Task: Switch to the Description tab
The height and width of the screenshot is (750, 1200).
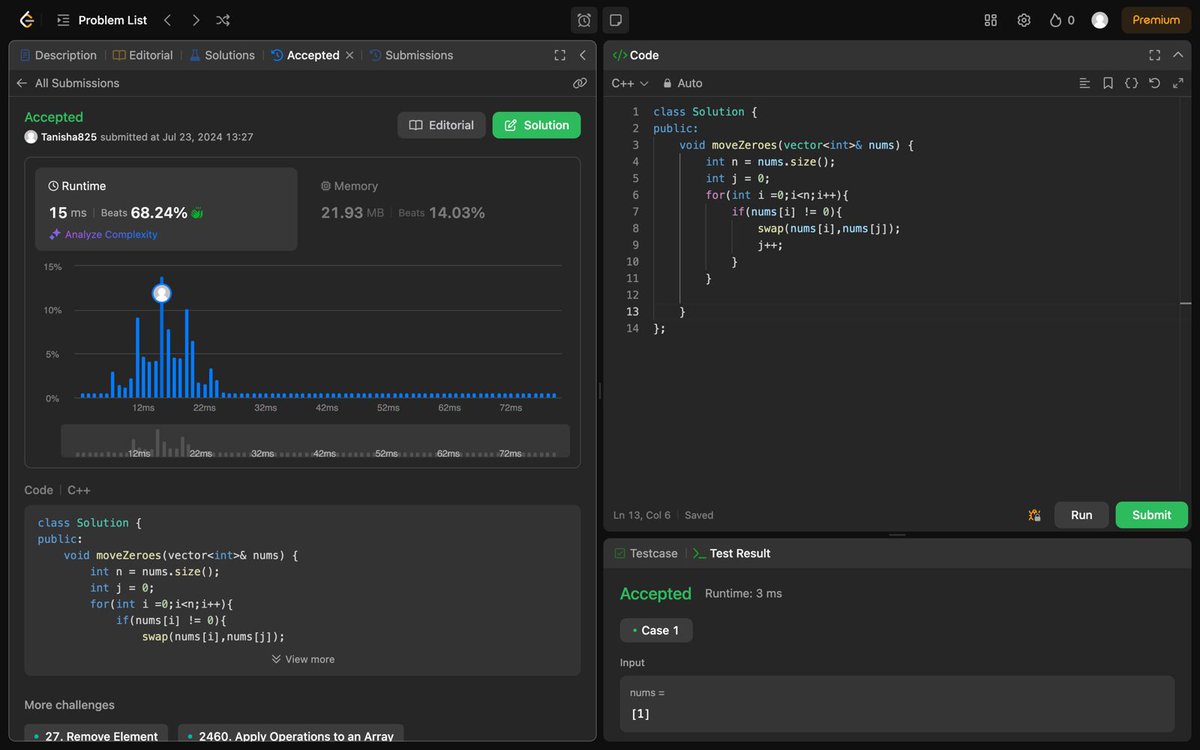Action: (x=58, y=55)
